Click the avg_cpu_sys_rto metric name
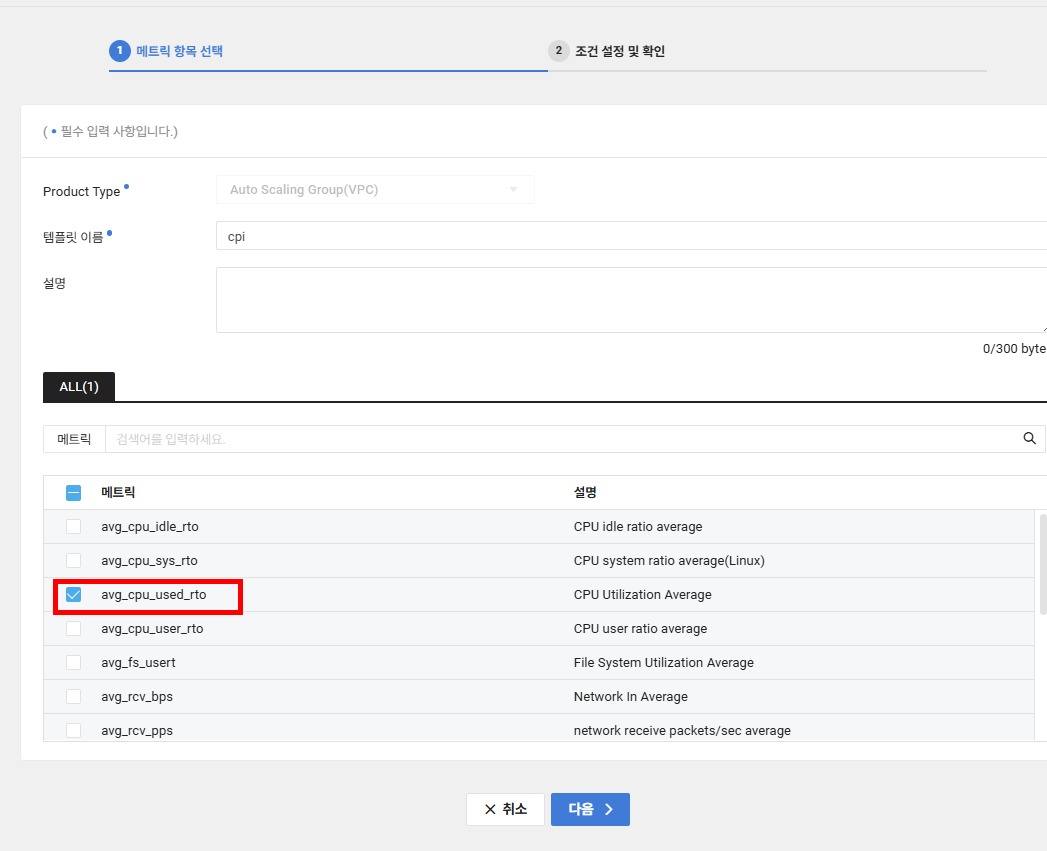 [149, 560]
